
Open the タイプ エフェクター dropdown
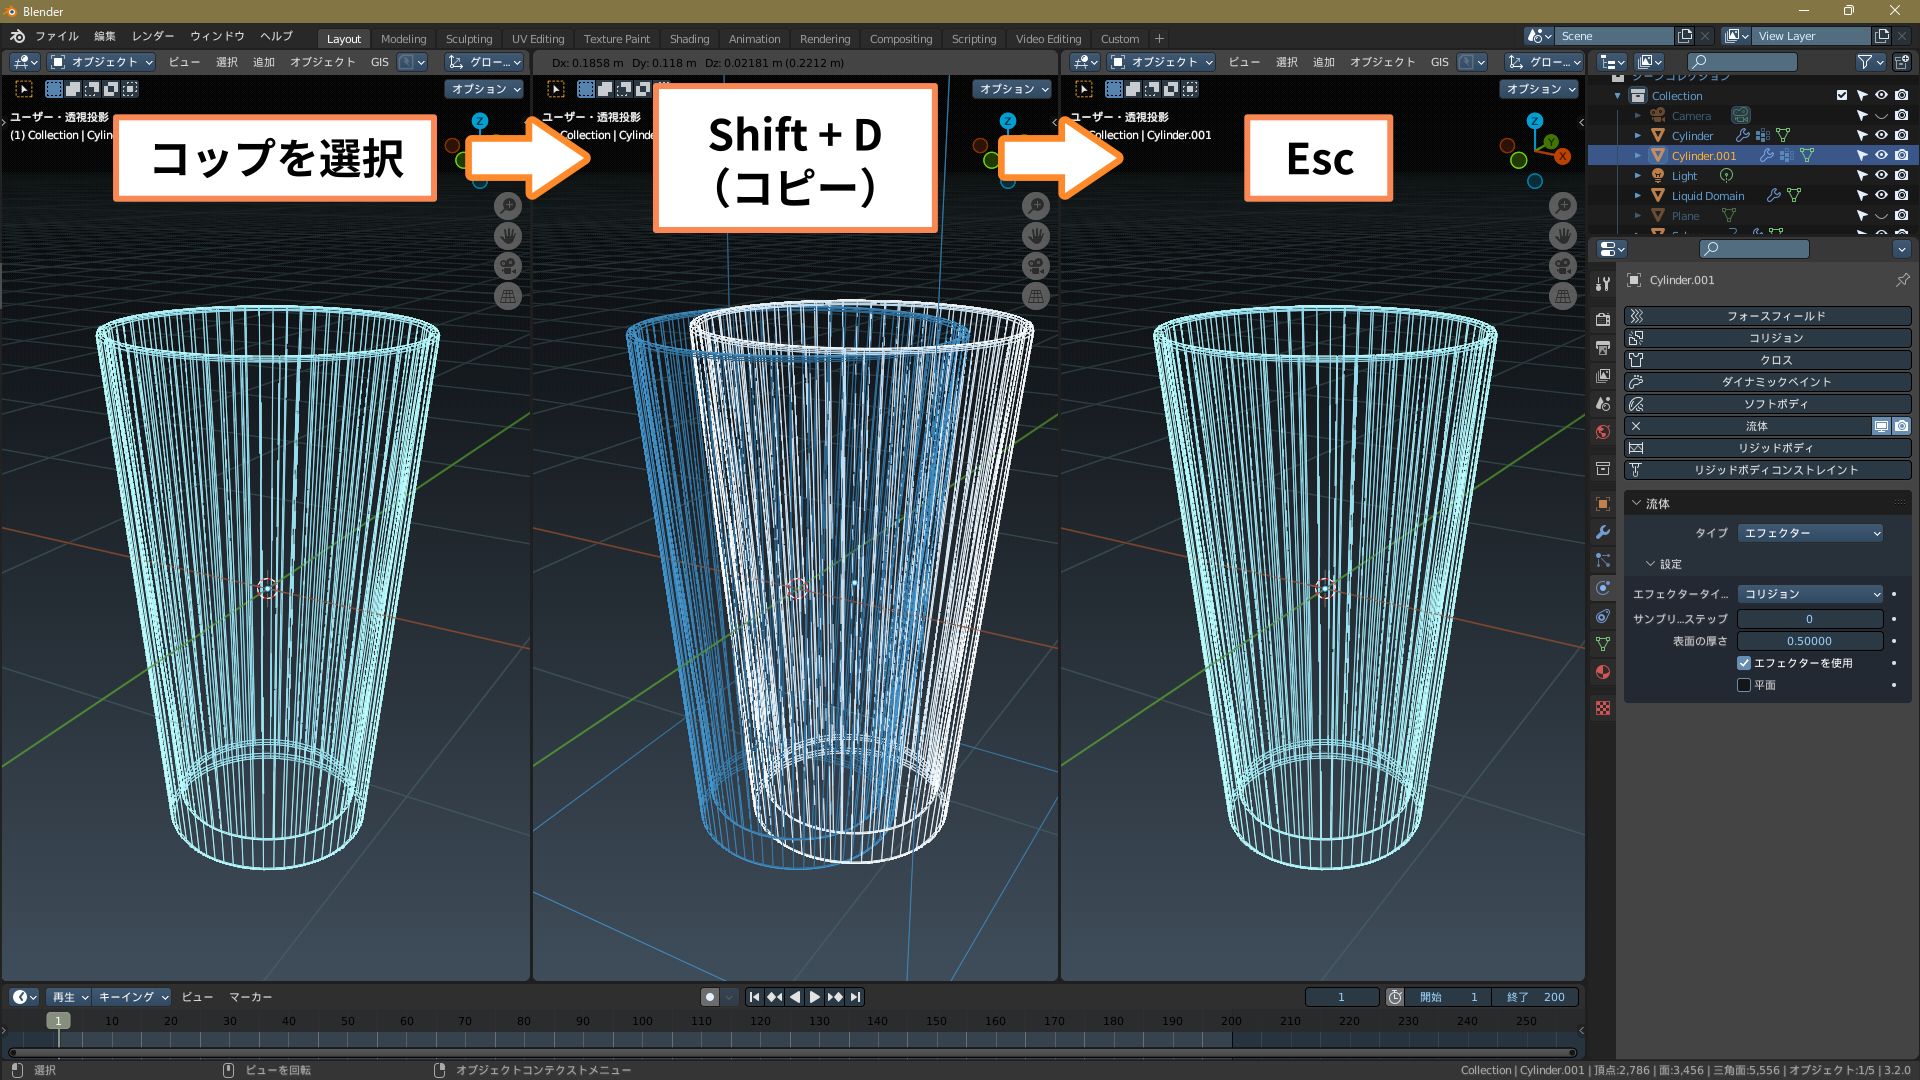click(1810, 533)
